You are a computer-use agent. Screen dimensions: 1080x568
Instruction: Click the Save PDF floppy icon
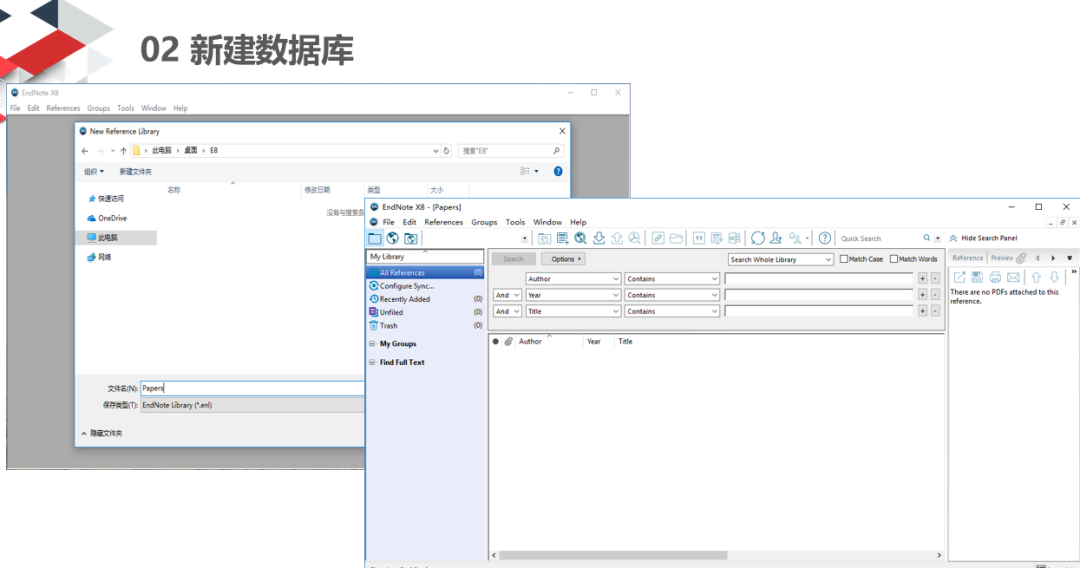tap(977, 277)
